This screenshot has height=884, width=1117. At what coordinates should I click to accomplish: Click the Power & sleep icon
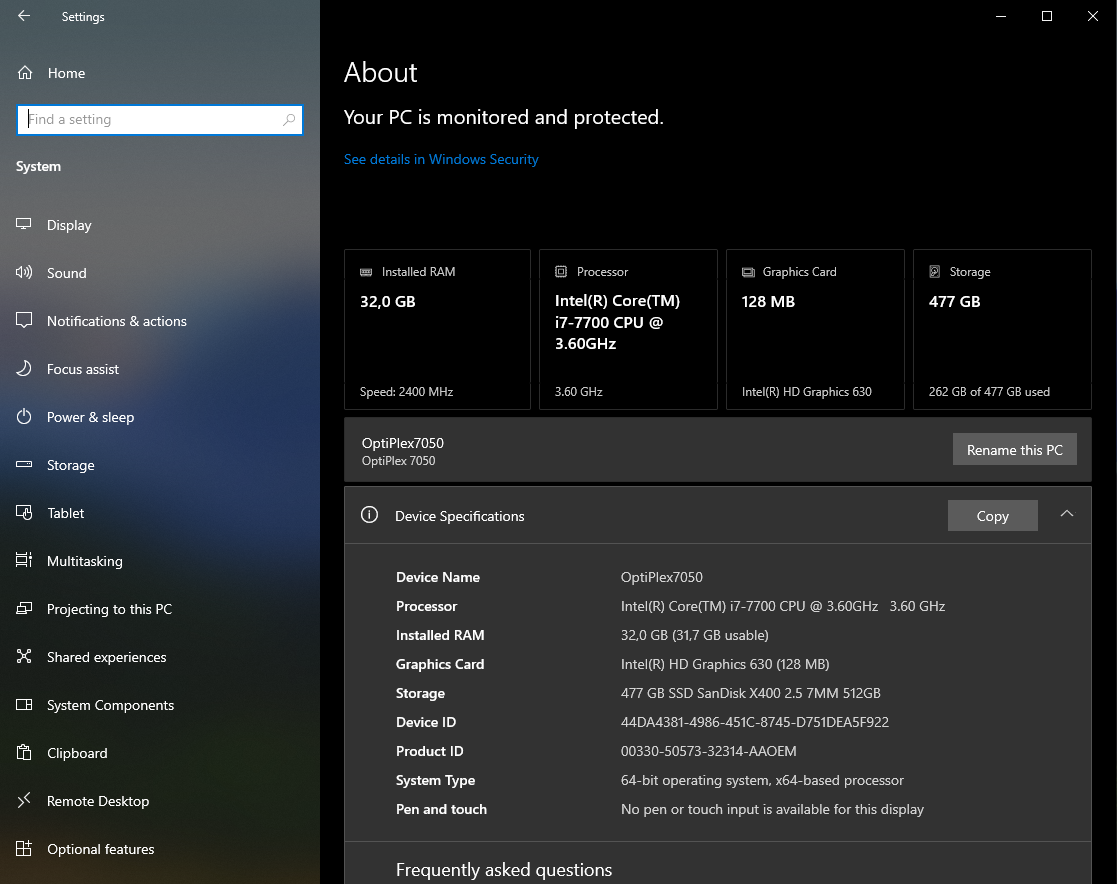pyautogui.click(x=25, y=417)
